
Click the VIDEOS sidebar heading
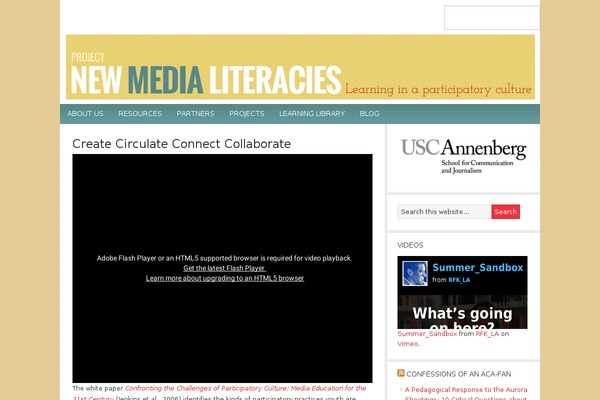click(x=410, y=245)
